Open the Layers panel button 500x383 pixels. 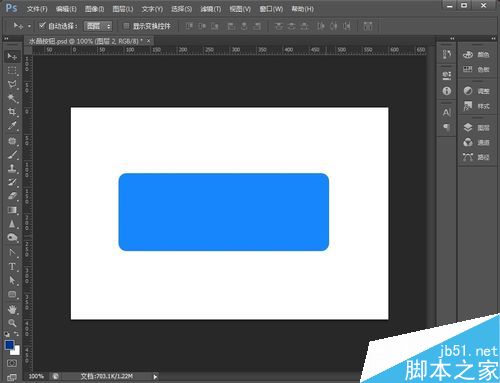(x=477, y=127)
